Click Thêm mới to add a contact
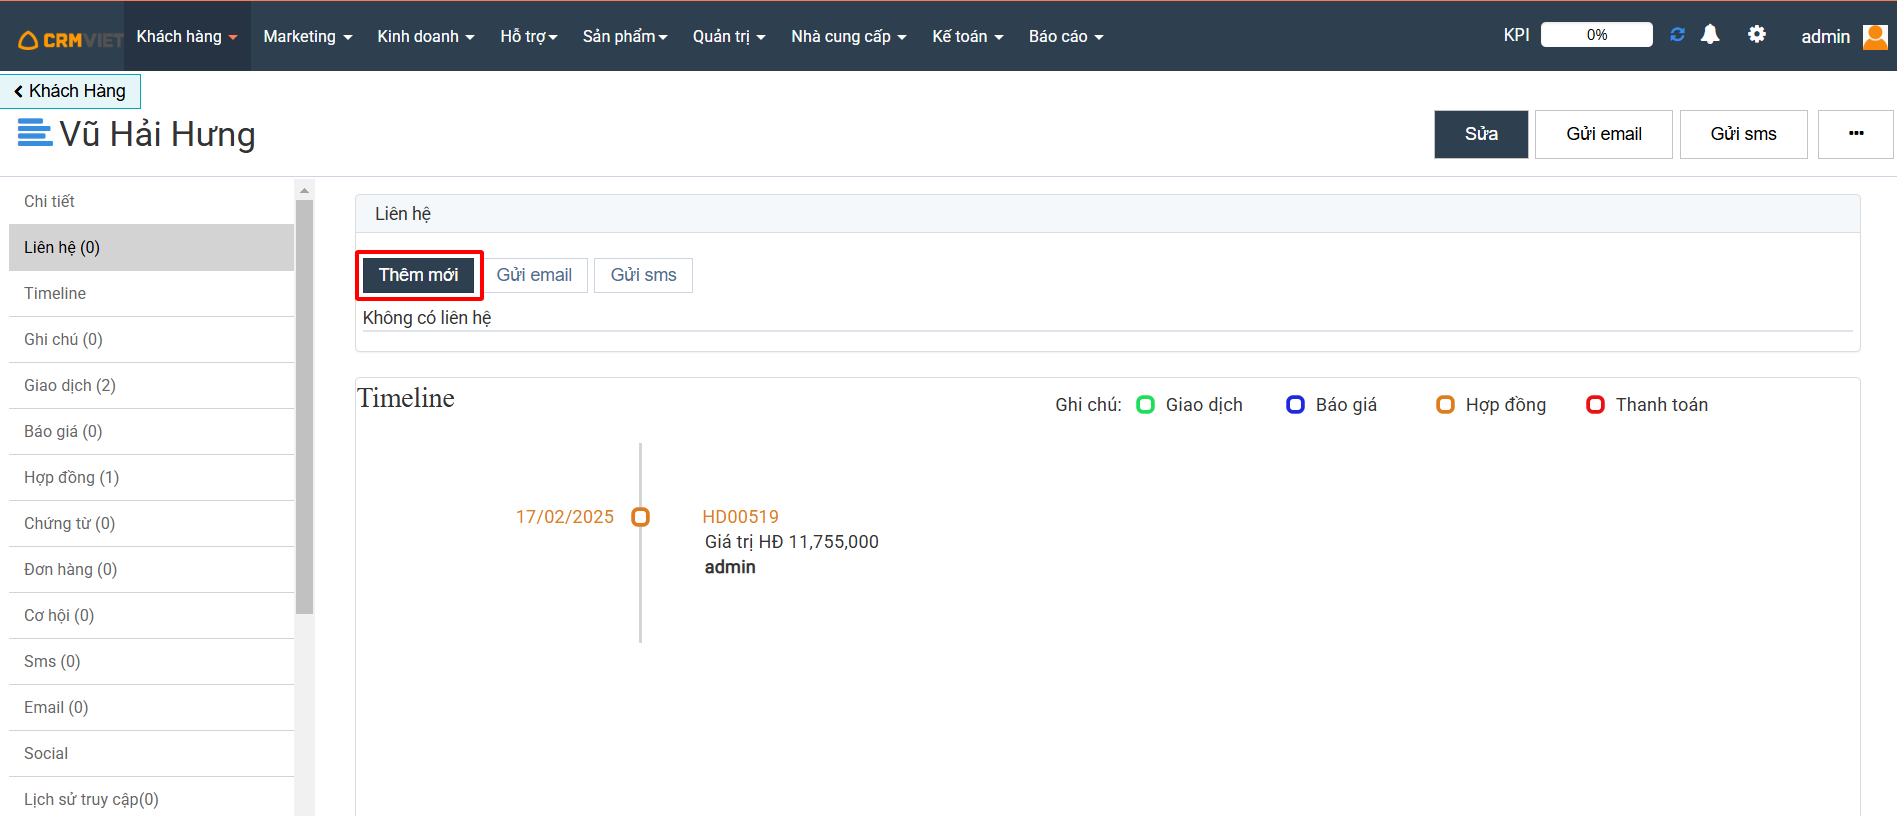Screen dimensions: 1897x816 pos(418,275)
